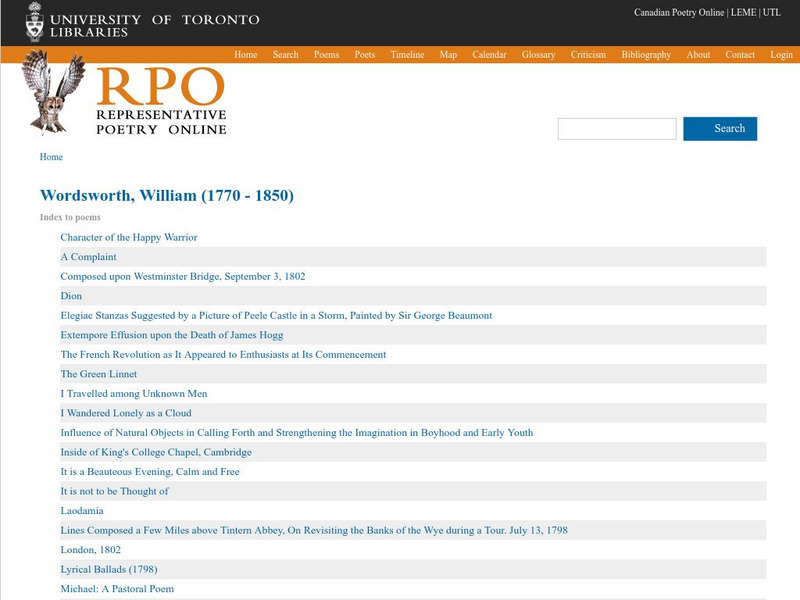Viewport: 800px width, 600px height.
Task: Open Inside of King's College Chapel, Cambridge
Action: click(x=156, y=452)
